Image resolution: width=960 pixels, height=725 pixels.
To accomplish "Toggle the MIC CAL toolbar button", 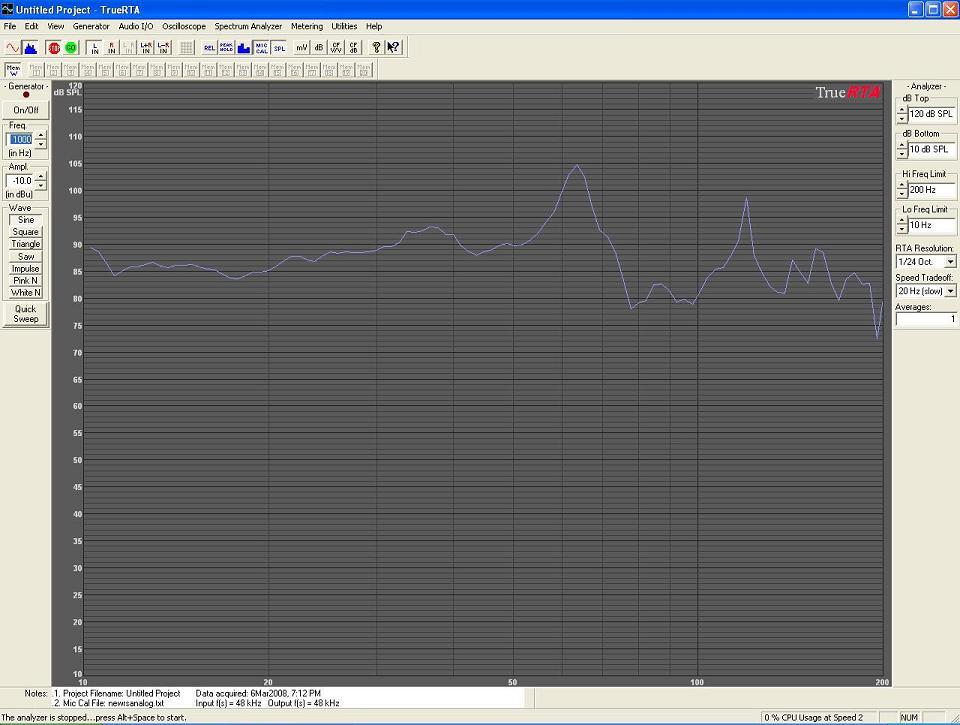I will click(x=261, y=47).
